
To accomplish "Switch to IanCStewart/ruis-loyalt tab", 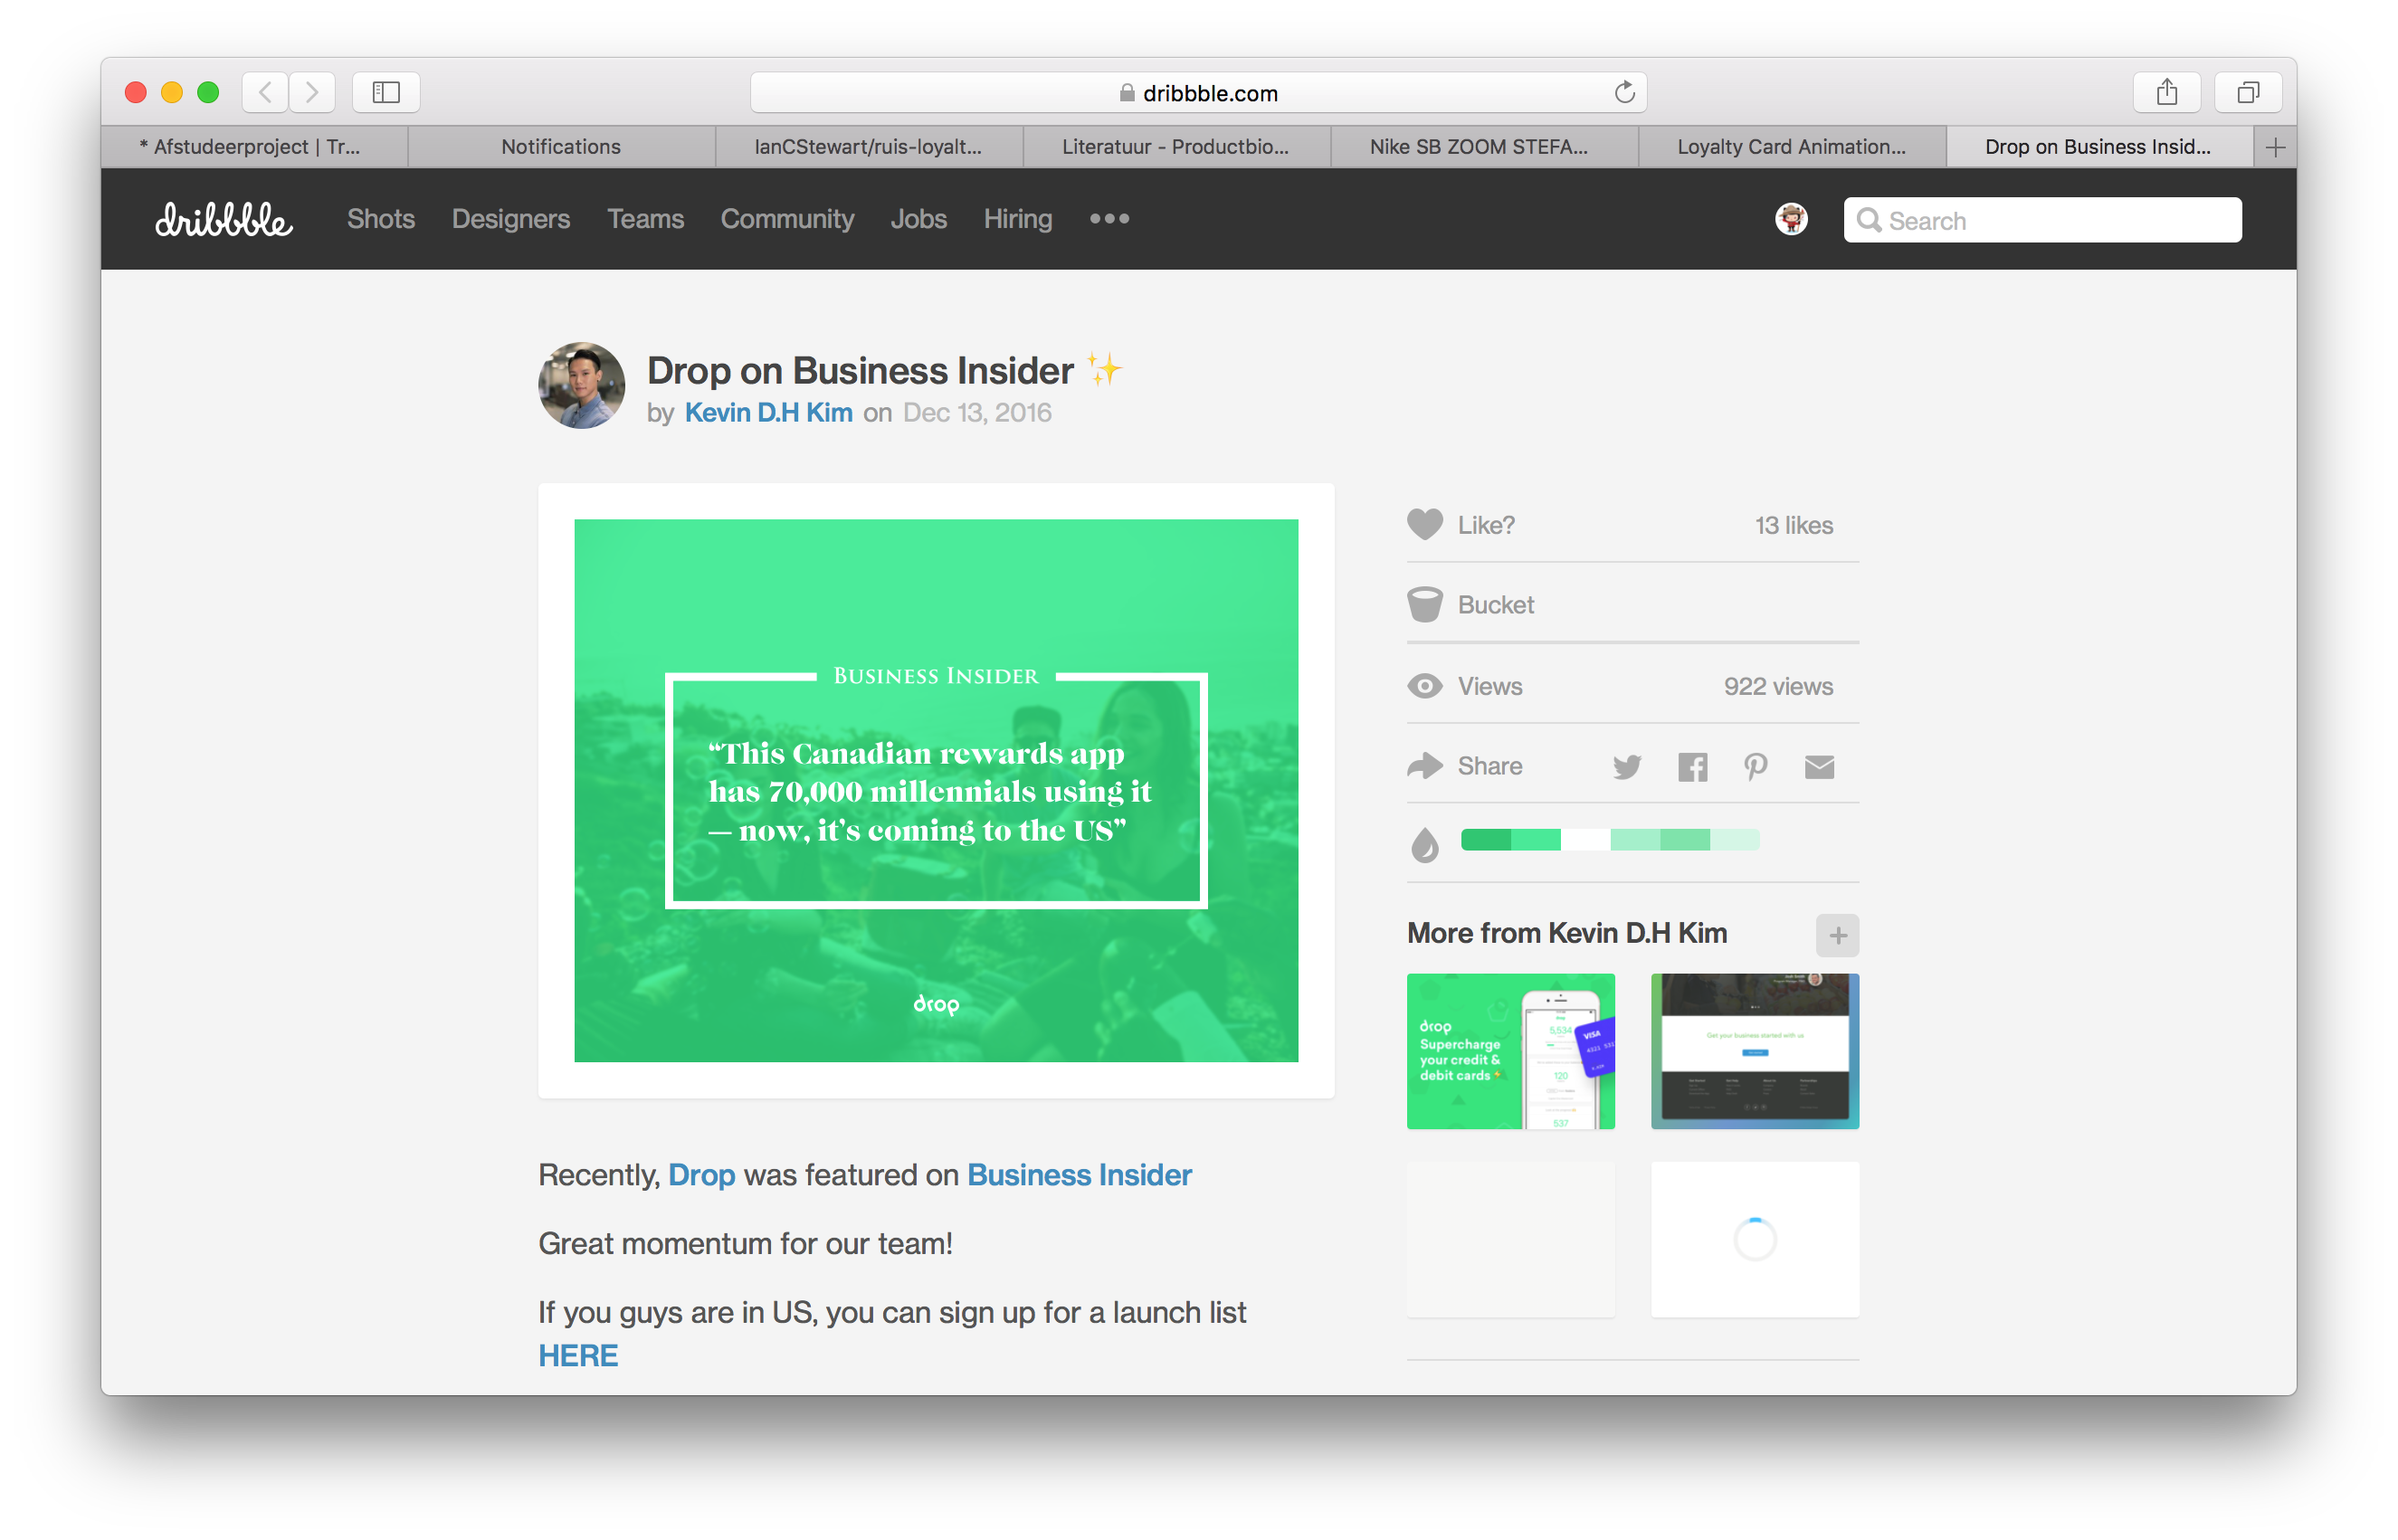I will click(868, 147).
